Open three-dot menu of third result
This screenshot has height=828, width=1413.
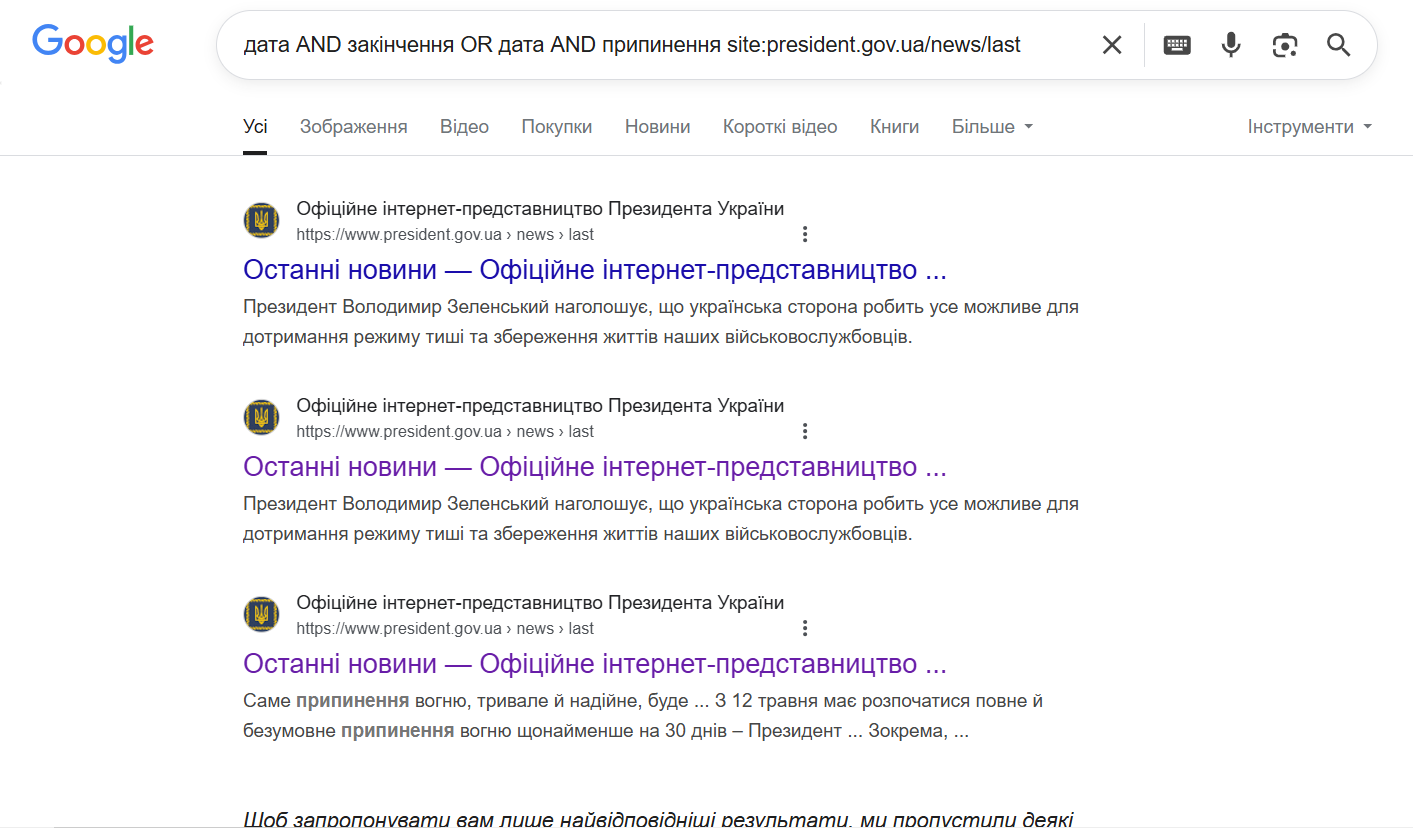point(805,629)
